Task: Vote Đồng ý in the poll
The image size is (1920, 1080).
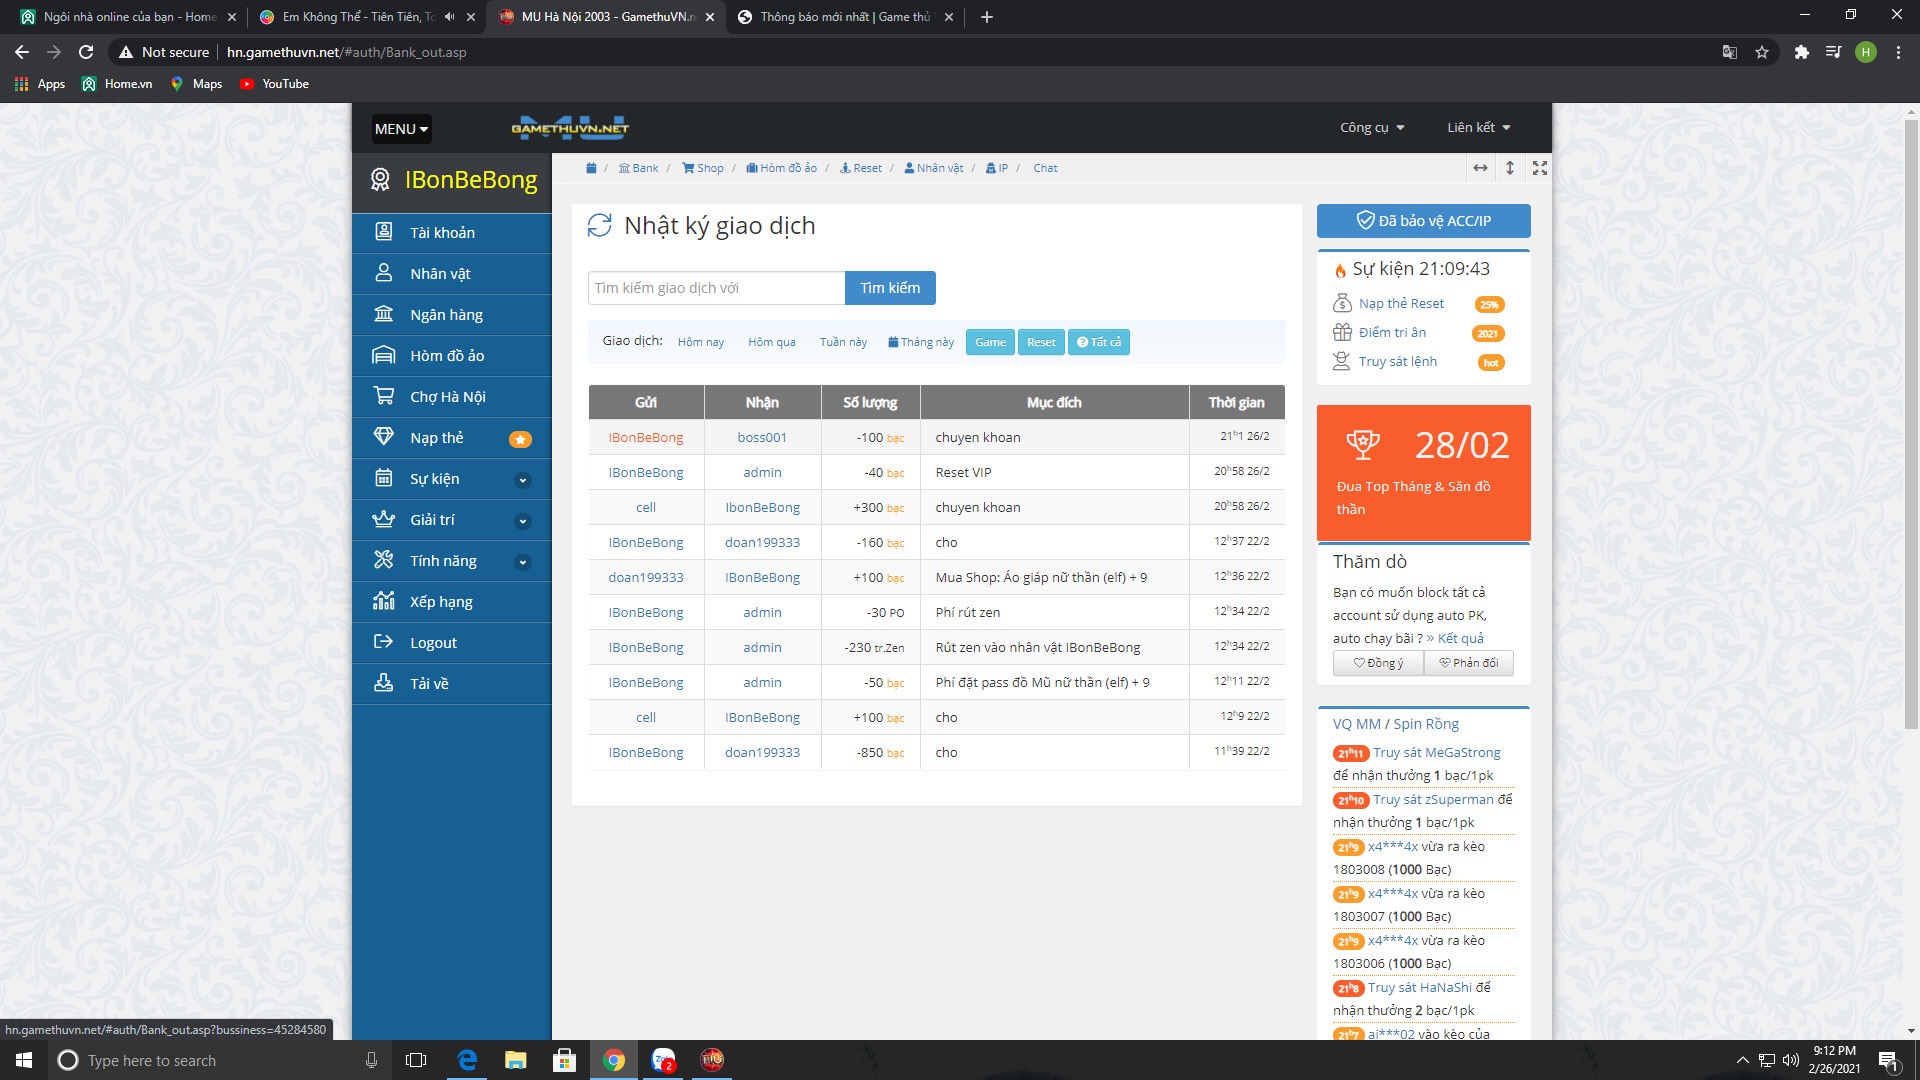Action: (x=1378, y=663)
